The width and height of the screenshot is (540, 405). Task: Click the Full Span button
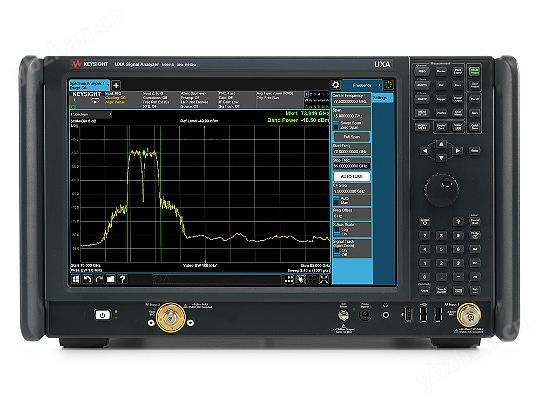tap(352, 137)
